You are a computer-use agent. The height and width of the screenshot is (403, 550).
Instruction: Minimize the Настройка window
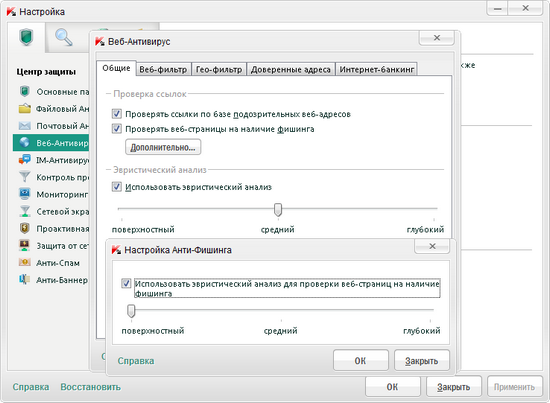(497, 9)
